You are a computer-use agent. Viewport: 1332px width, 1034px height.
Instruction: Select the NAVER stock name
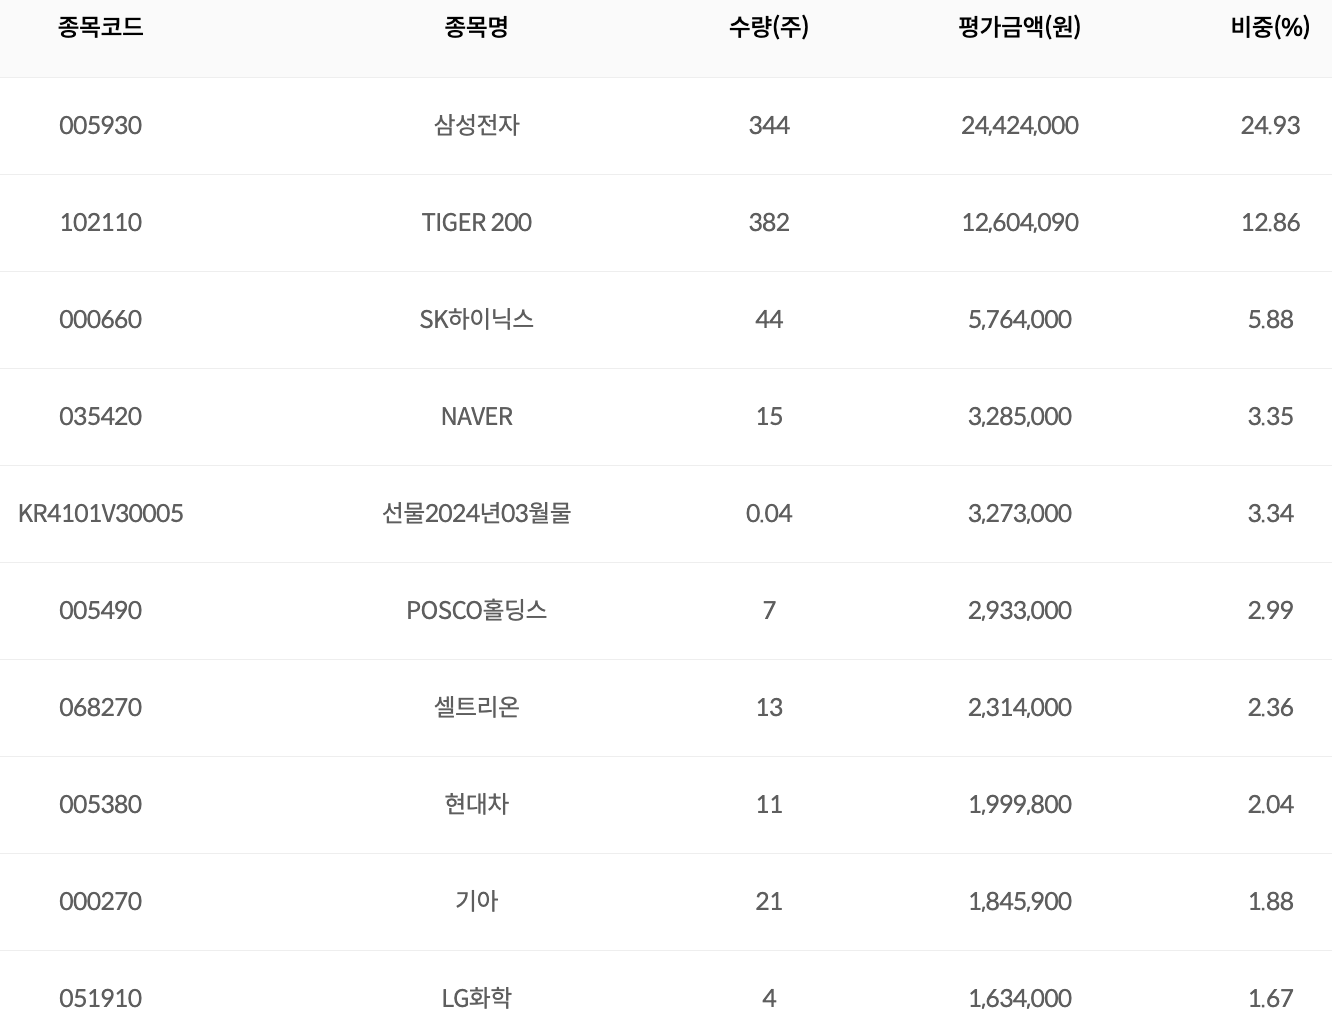pyautogui.click(x=476, y=416)
